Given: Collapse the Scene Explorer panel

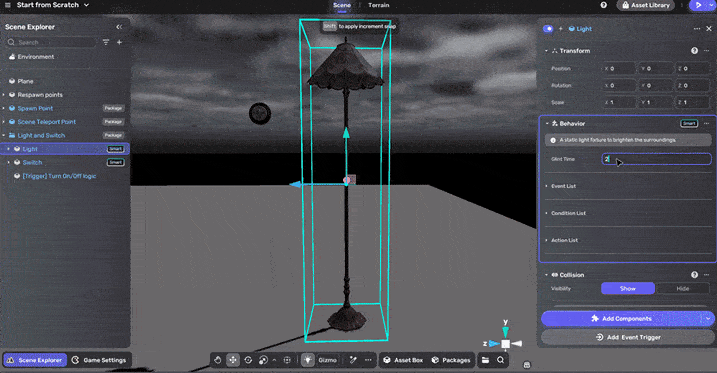Looking at the screenshot, I should pos(119,27).
